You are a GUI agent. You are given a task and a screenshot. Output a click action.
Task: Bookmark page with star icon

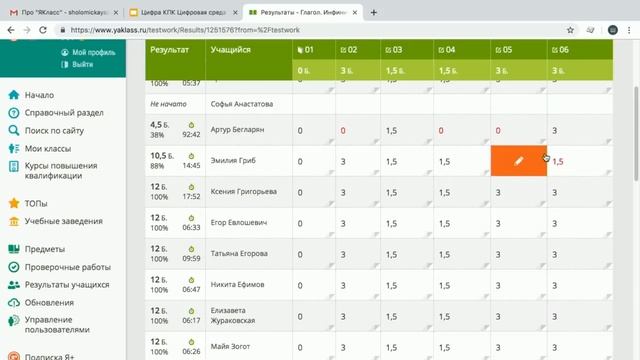(570, 30)
